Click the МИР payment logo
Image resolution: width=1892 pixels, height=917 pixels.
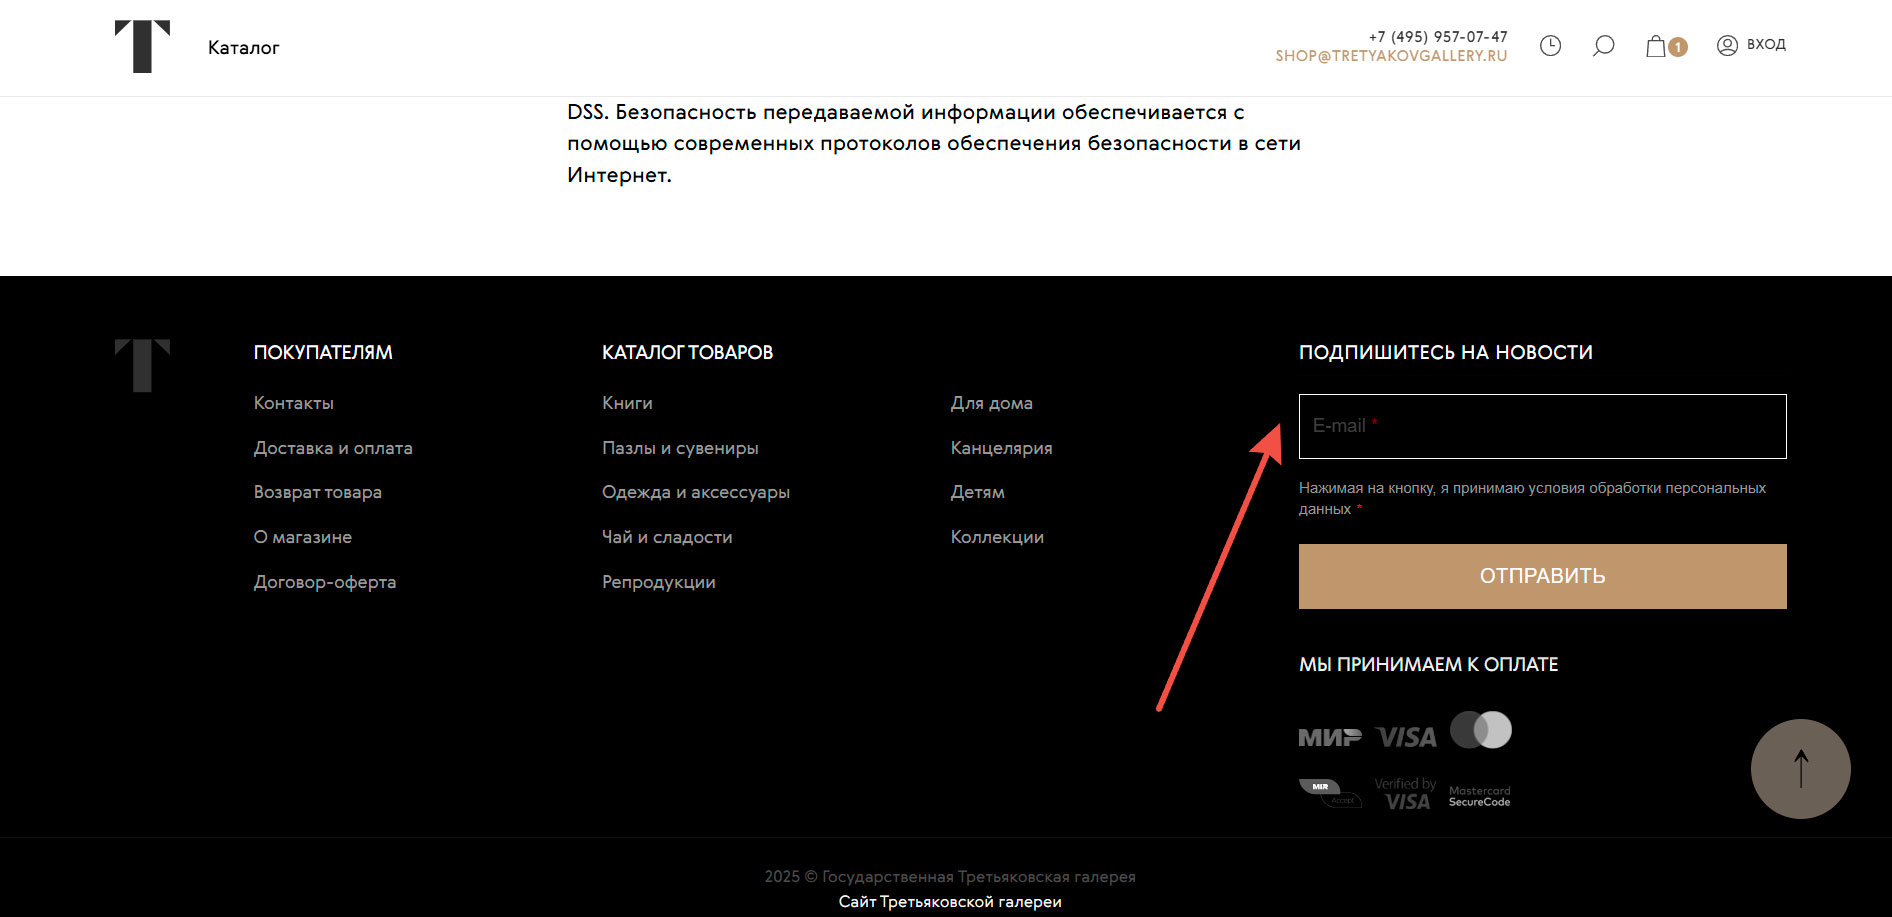(x=1330, y=738)
